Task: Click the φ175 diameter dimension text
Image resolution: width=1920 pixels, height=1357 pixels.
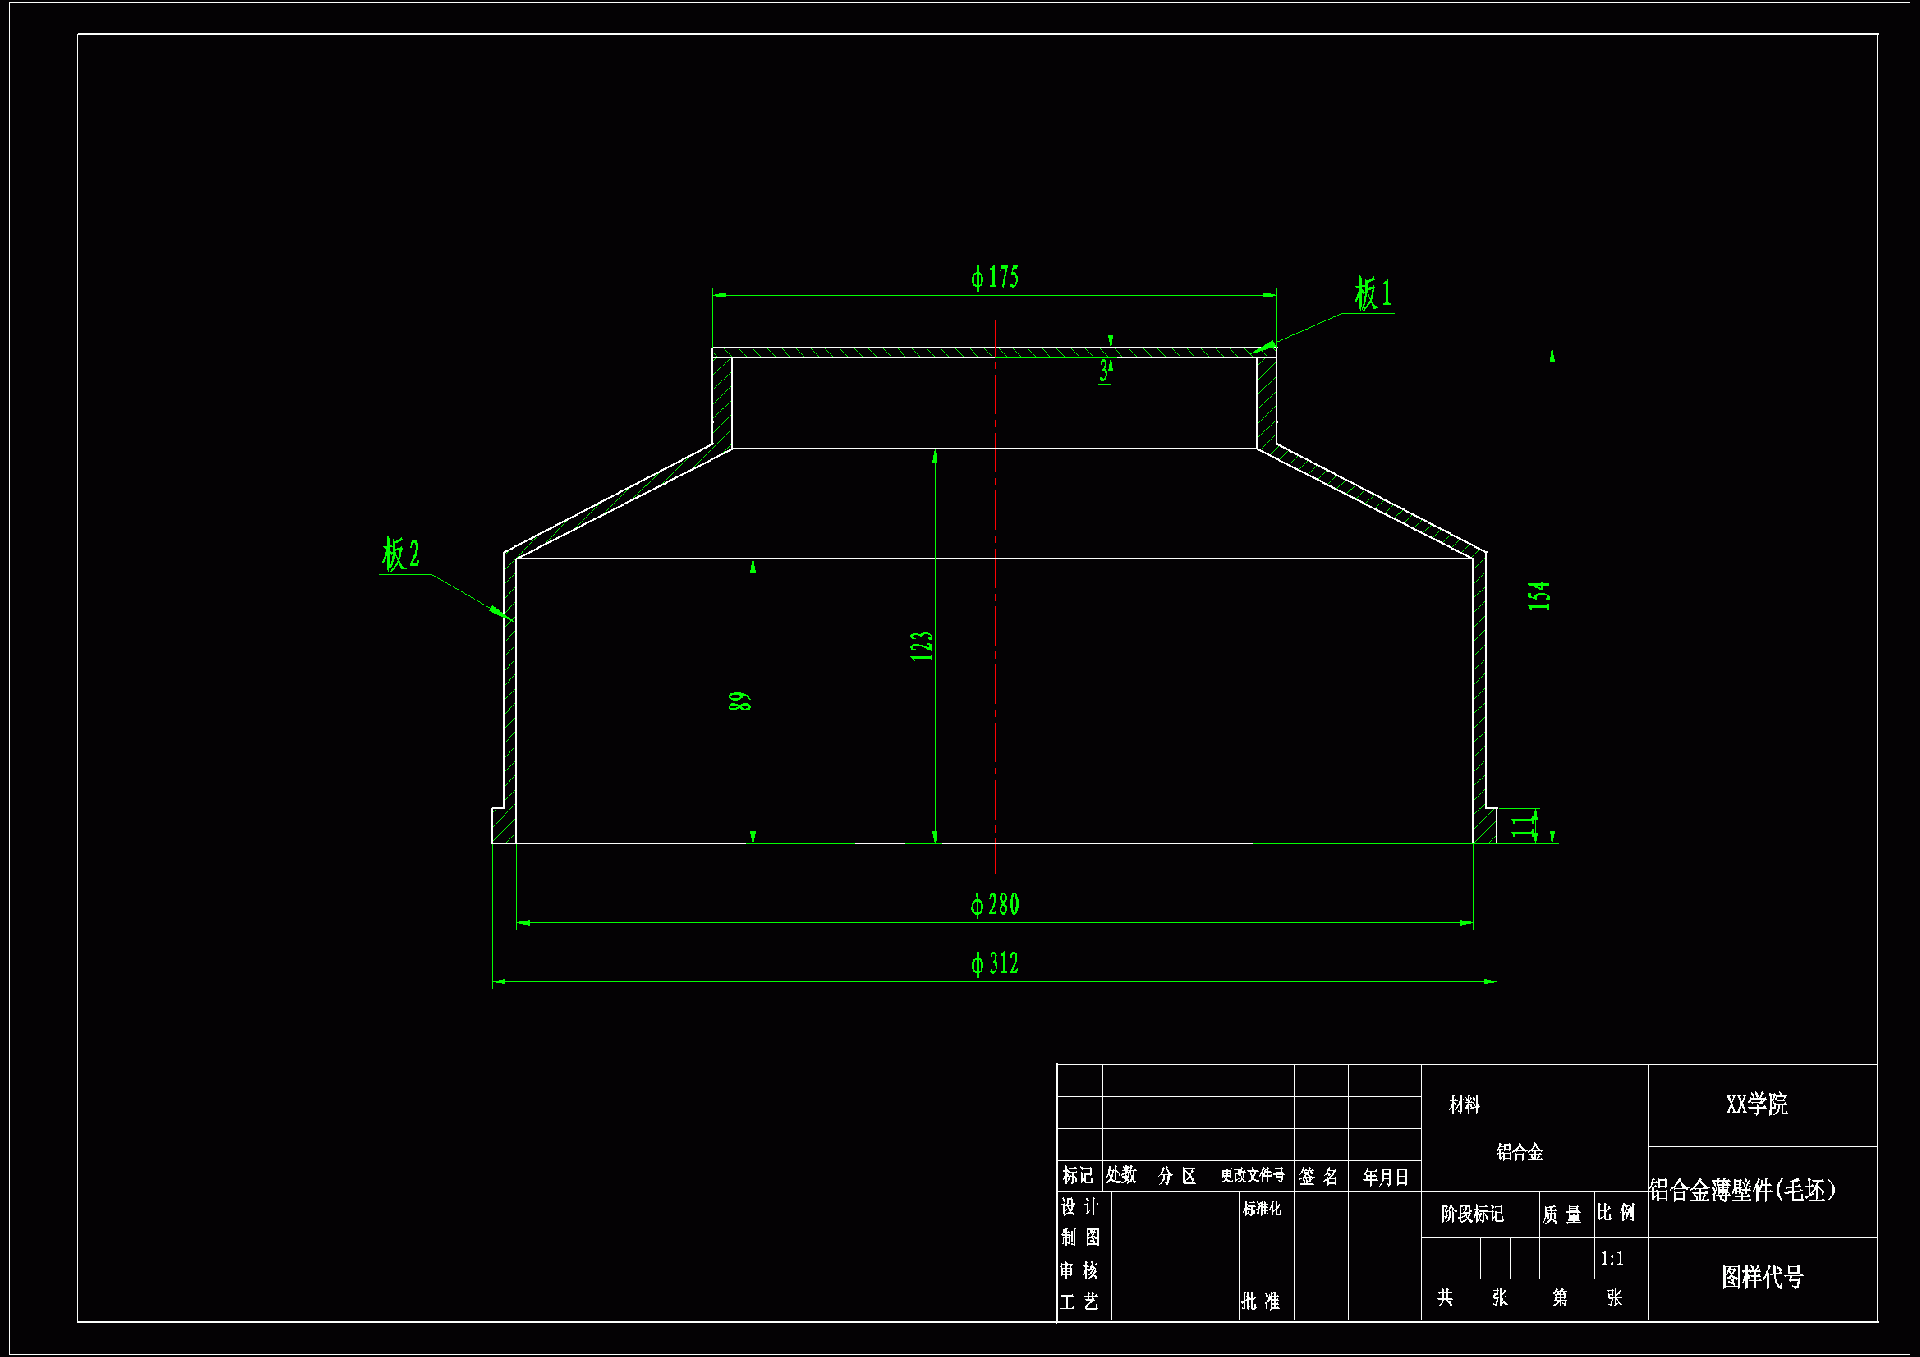Action: [x=994, y=277]
